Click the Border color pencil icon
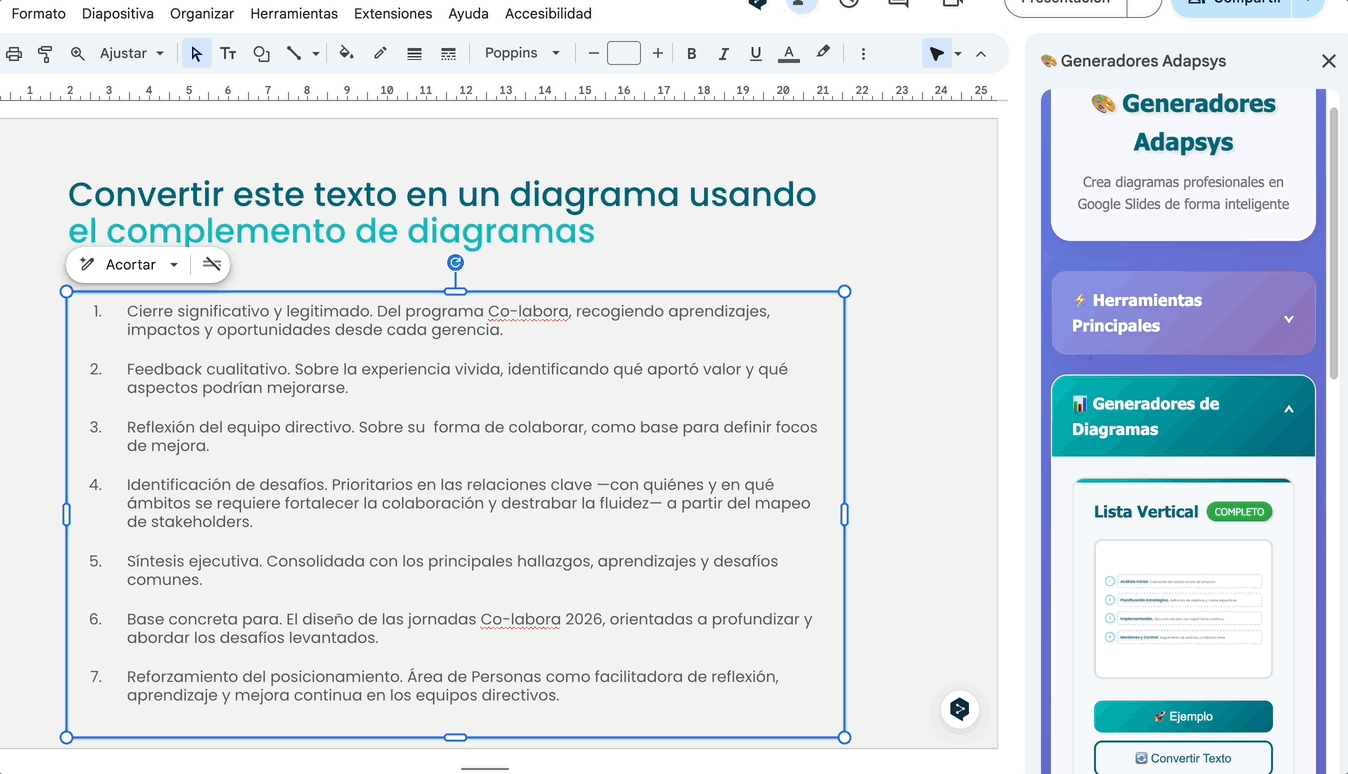 (380, 54)
